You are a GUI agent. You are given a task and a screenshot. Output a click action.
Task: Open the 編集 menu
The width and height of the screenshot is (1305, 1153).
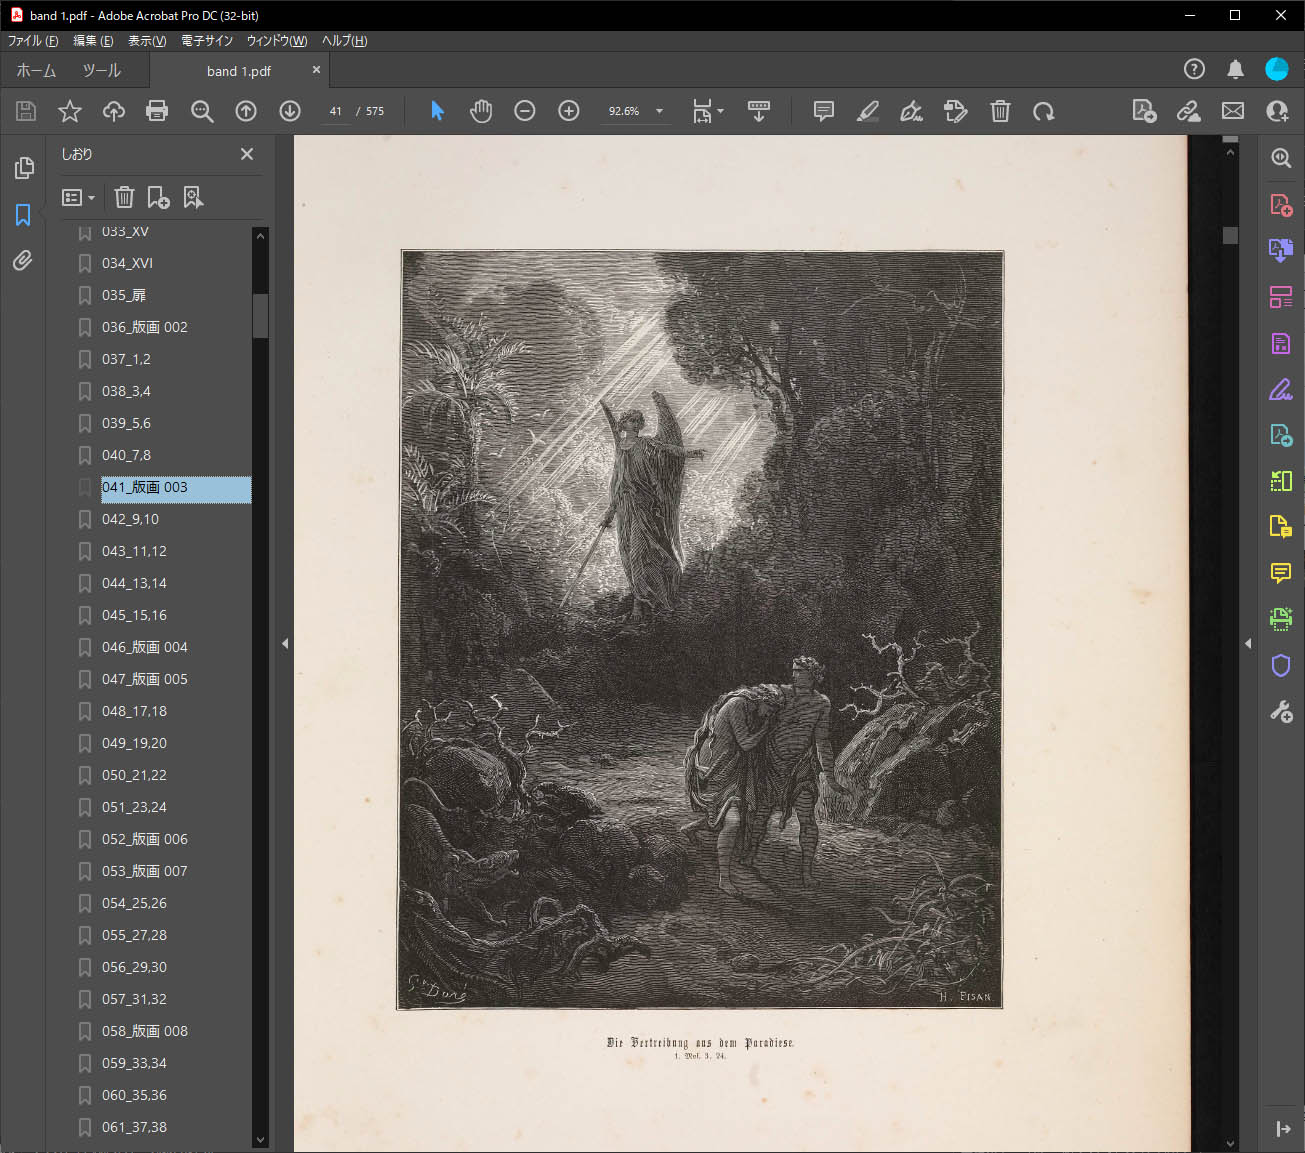(93, 41)
